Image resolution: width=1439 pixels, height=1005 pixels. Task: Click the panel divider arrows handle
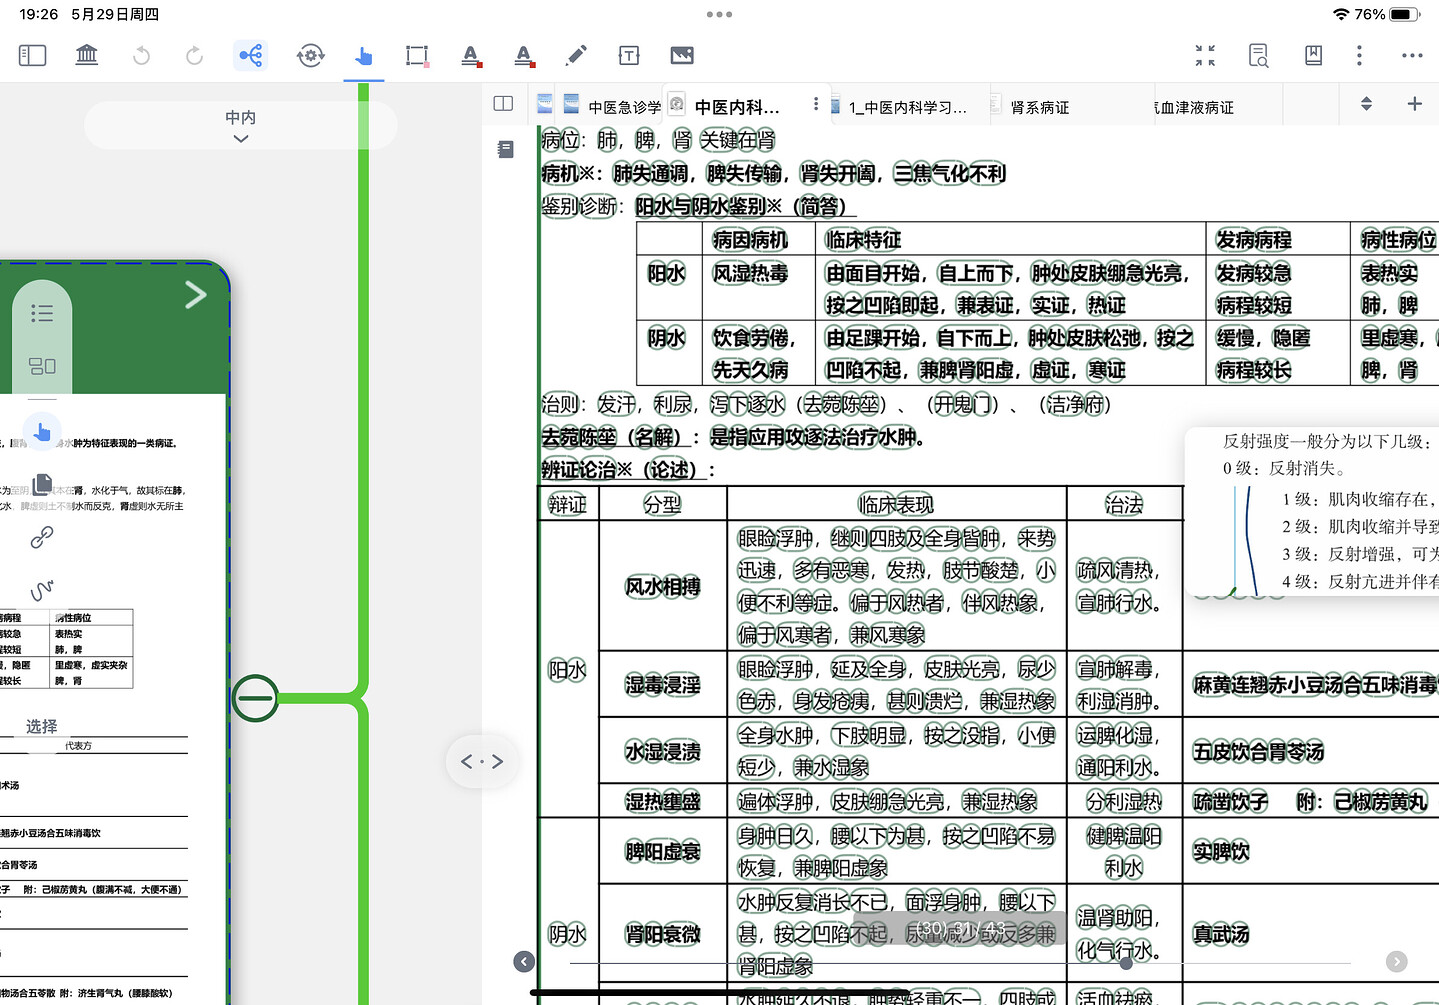click(482, 761)
